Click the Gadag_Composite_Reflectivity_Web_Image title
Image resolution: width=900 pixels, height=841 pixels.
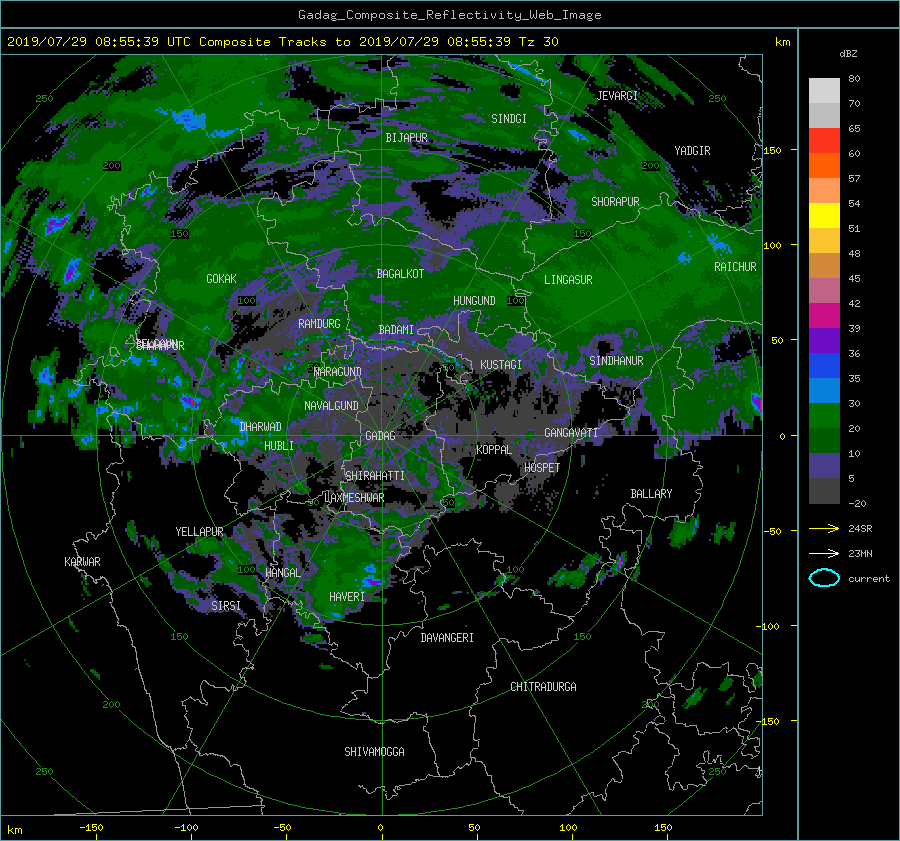[449, 15]
